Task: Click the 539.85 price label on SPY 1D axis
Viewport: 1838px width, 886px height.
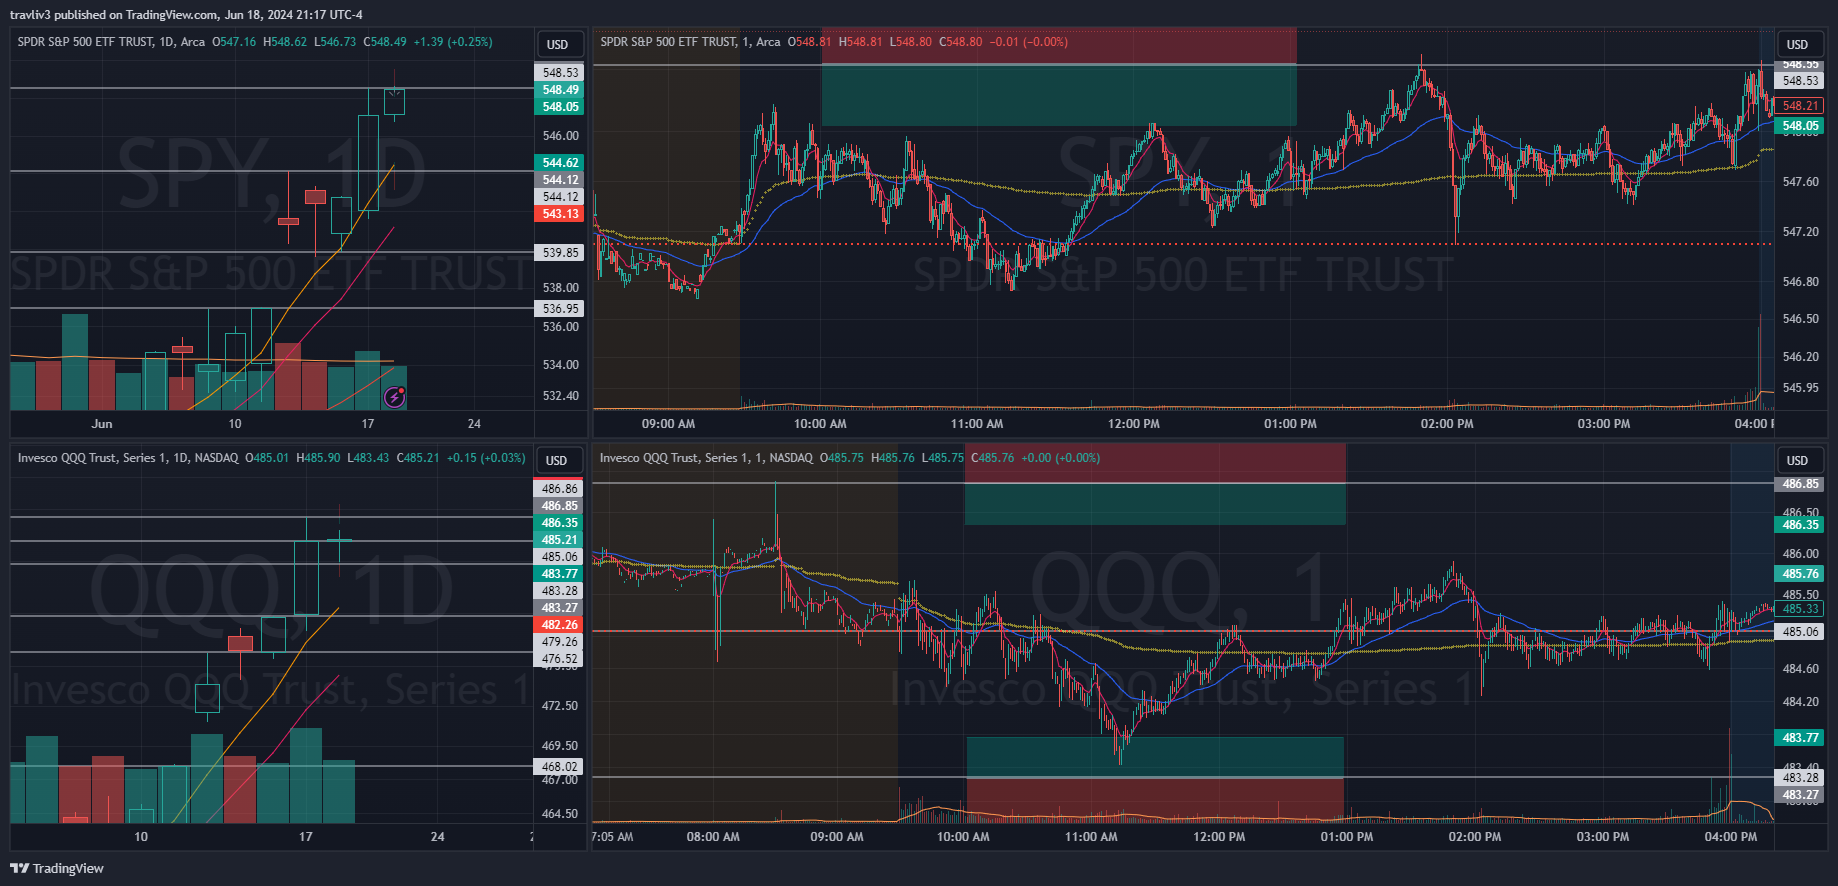Action: [x=560, y=253]
